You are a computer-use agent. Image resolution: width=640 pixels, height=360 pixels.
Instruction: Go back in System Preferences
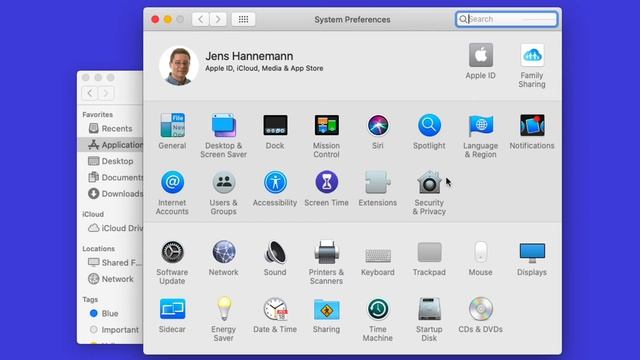click(200, 19)
